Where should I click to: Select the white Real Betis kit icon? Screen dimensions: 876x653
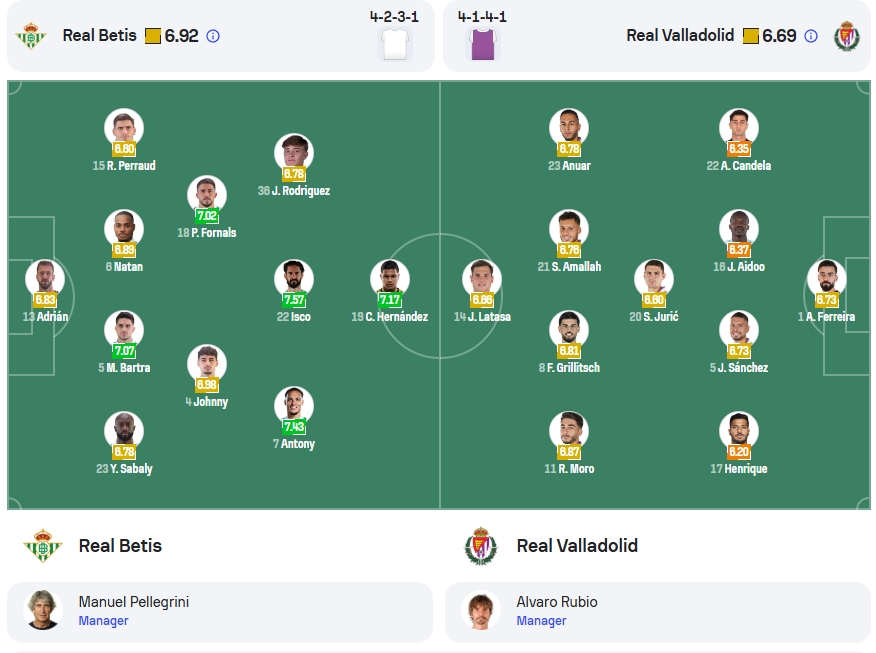tap(395, 44)
